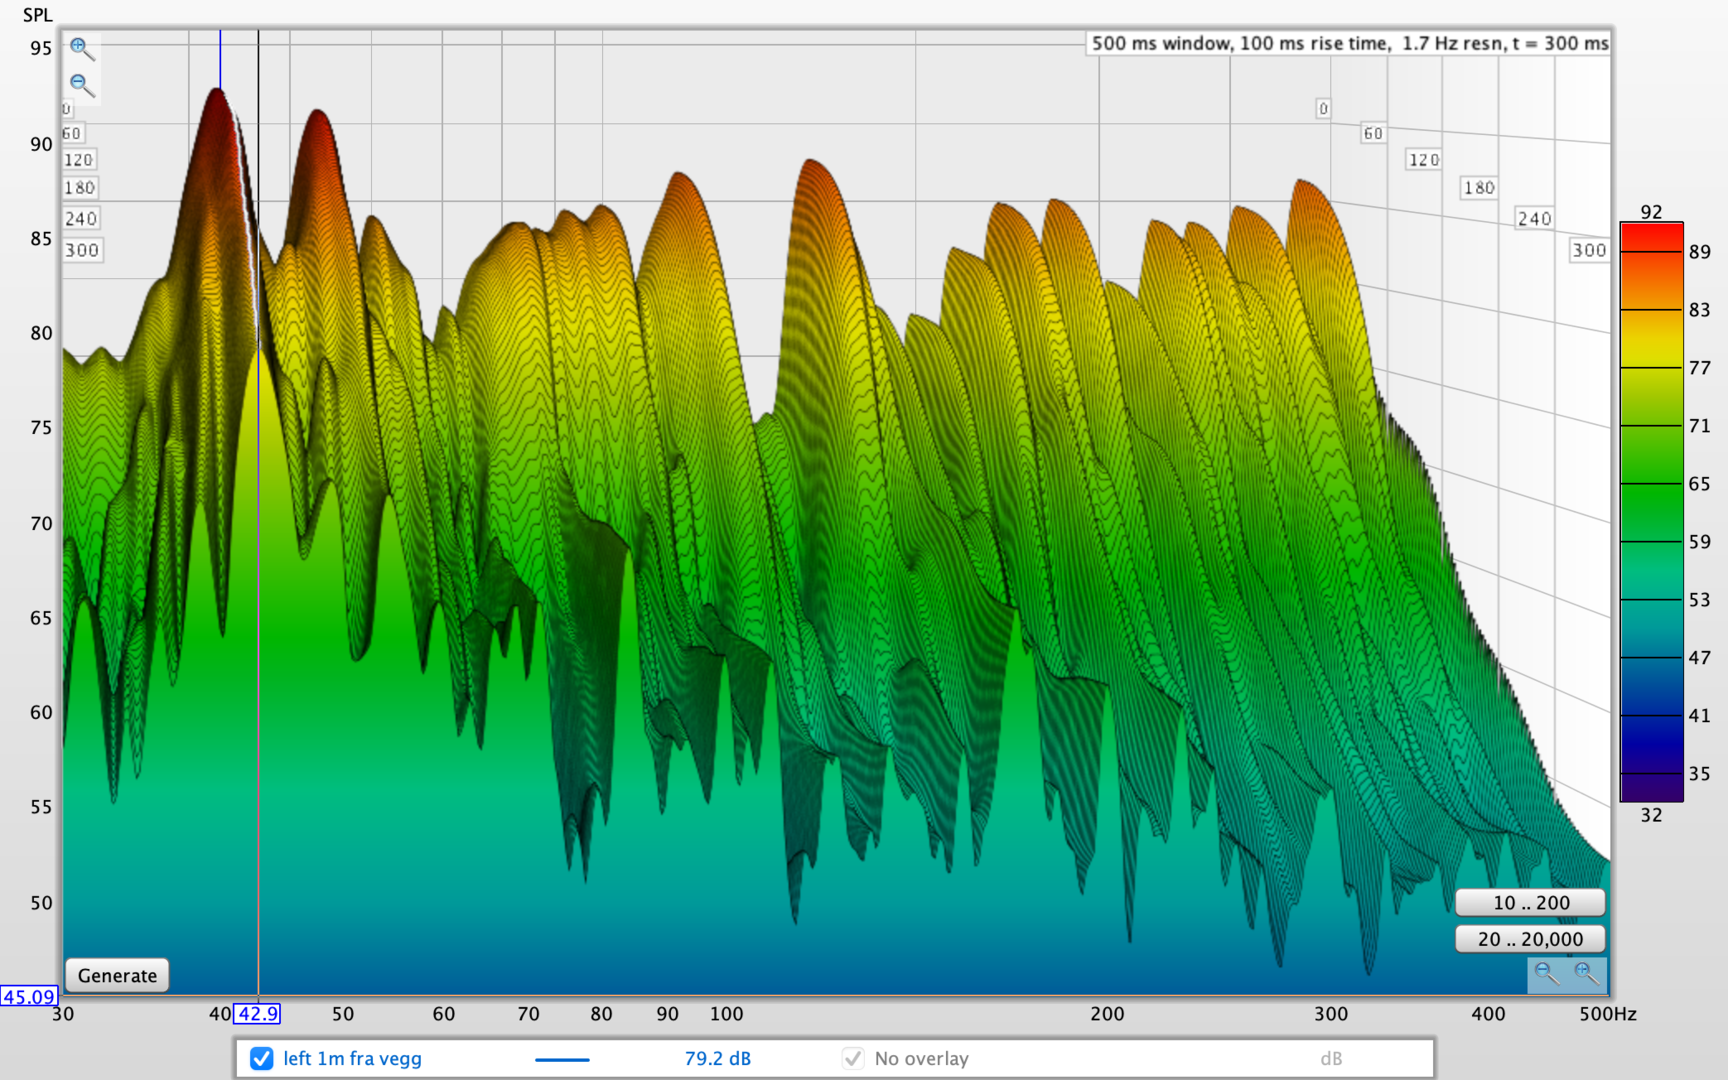Click the blue trace line sample in legend
The height and width of the screenshot is (1080, 1728).
point(562,1059)
